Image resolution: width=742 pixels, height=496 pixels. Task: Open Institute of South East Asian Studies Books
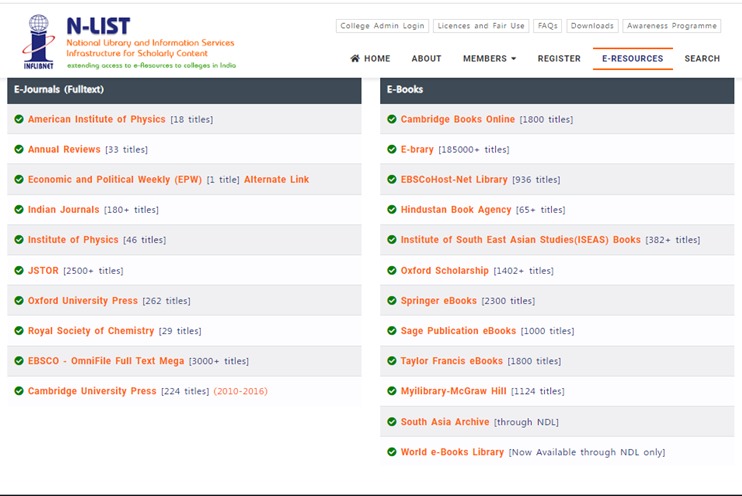coord(521,240)
